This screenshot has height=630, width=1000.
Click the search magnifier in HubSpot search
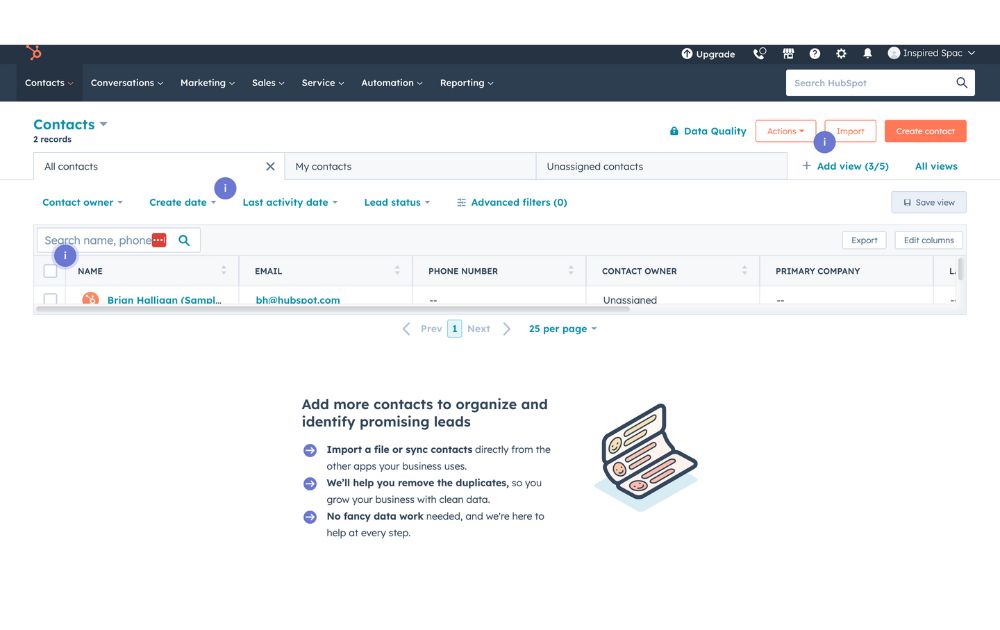(x=961, y=83)
